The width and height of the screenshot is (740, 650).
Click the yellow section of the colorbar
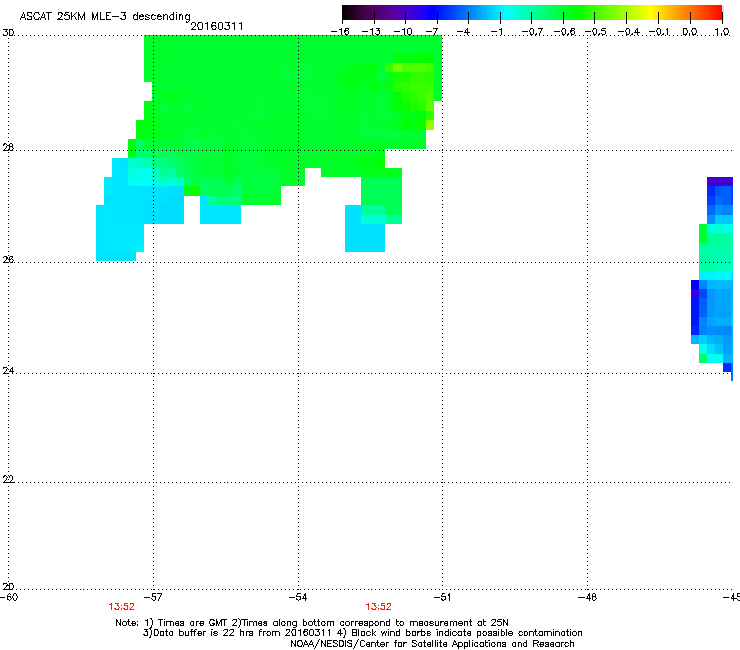(x=652, y=13)
